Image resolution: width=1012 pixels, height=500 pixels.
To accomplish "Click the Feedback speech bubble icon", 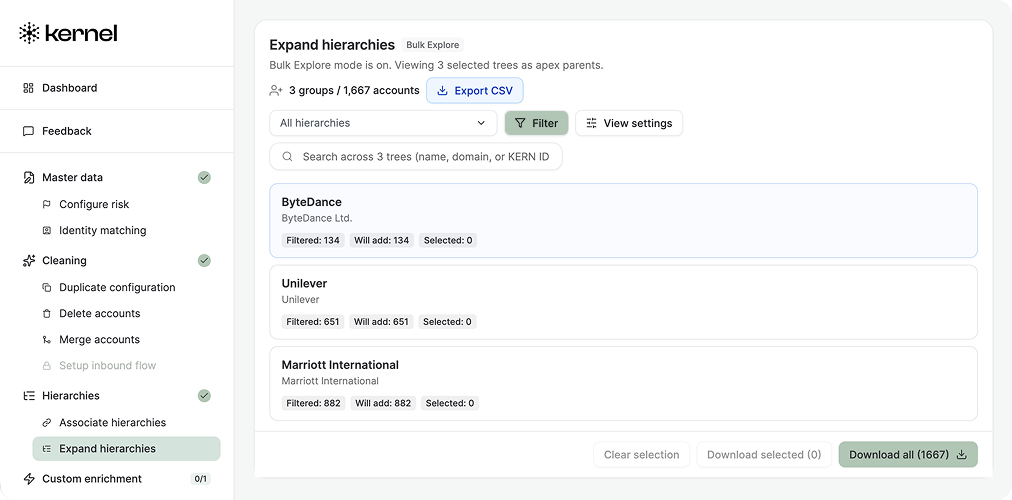I will (x=28, y=131).
